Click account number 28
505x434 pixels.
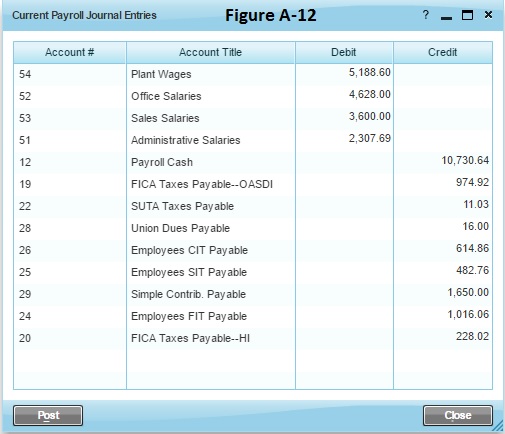click(x=25, y=228)
